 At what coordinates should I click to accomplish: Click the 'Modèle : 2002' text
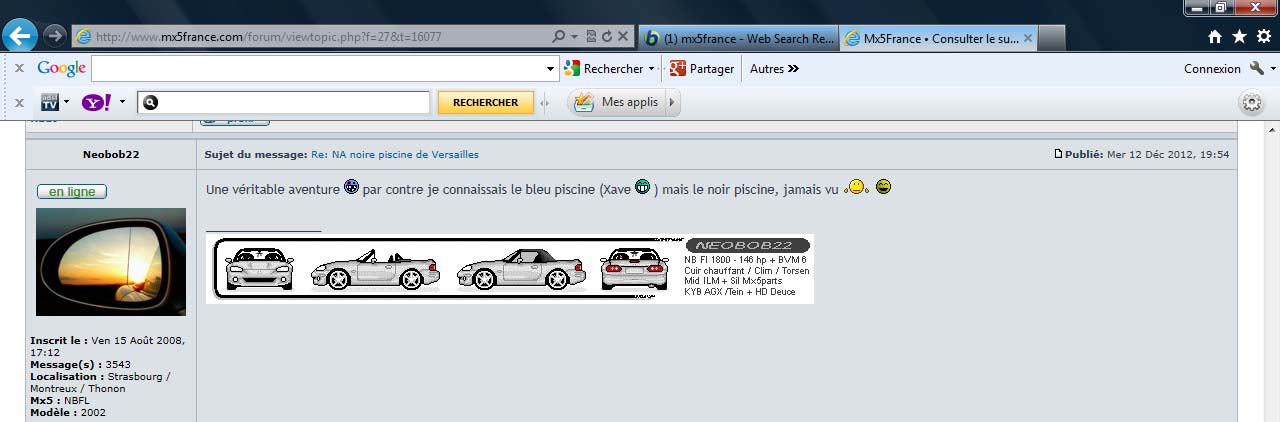click(x=68, y=412)
